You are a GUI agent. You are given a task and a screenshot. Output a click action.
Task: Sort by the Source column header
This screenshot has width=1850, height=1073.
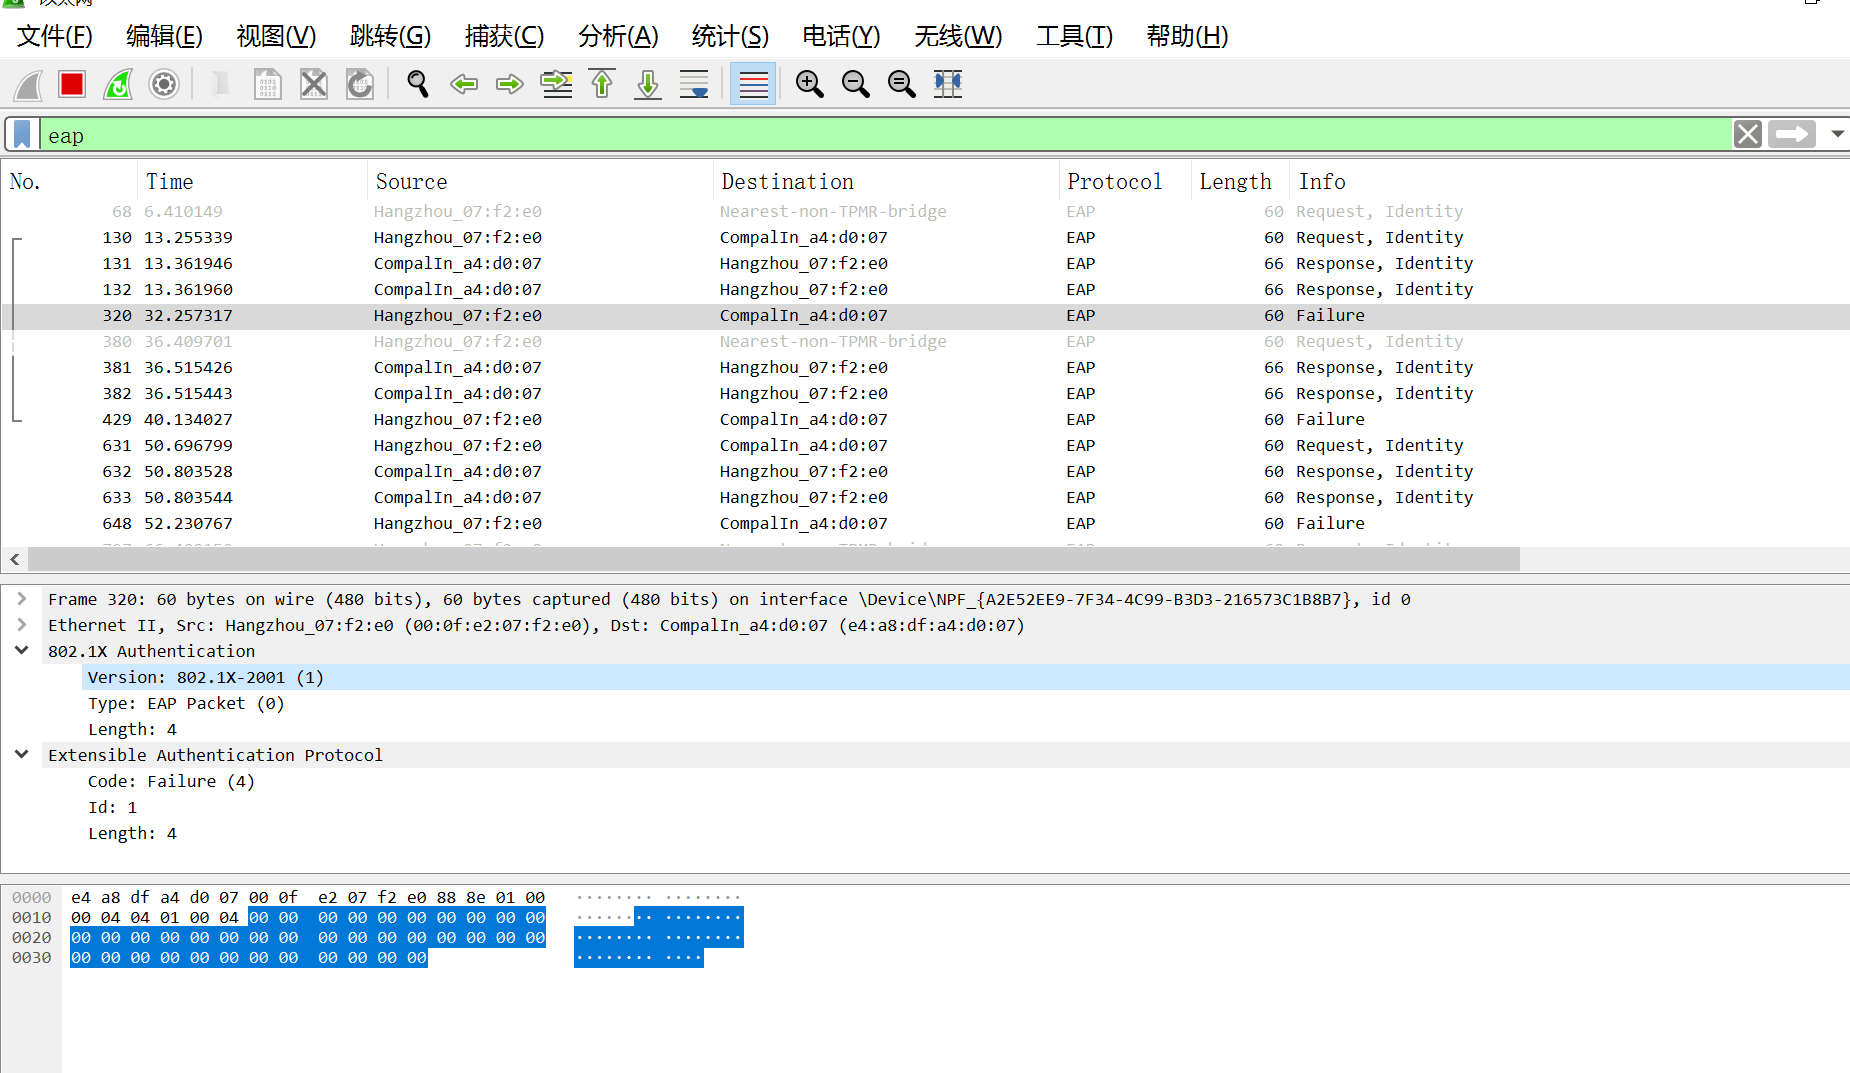540,181
